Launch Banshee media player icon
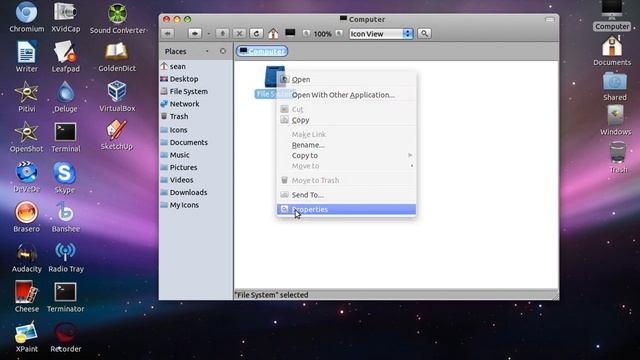640x360 pixels. (x=65, y=217)
